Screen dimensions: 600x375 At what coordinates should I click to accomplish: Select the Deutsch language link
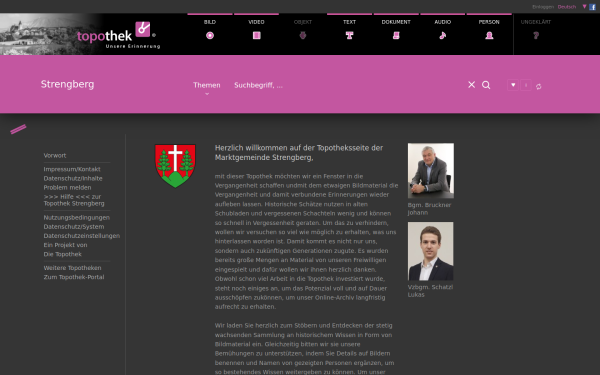click(567, 7)
